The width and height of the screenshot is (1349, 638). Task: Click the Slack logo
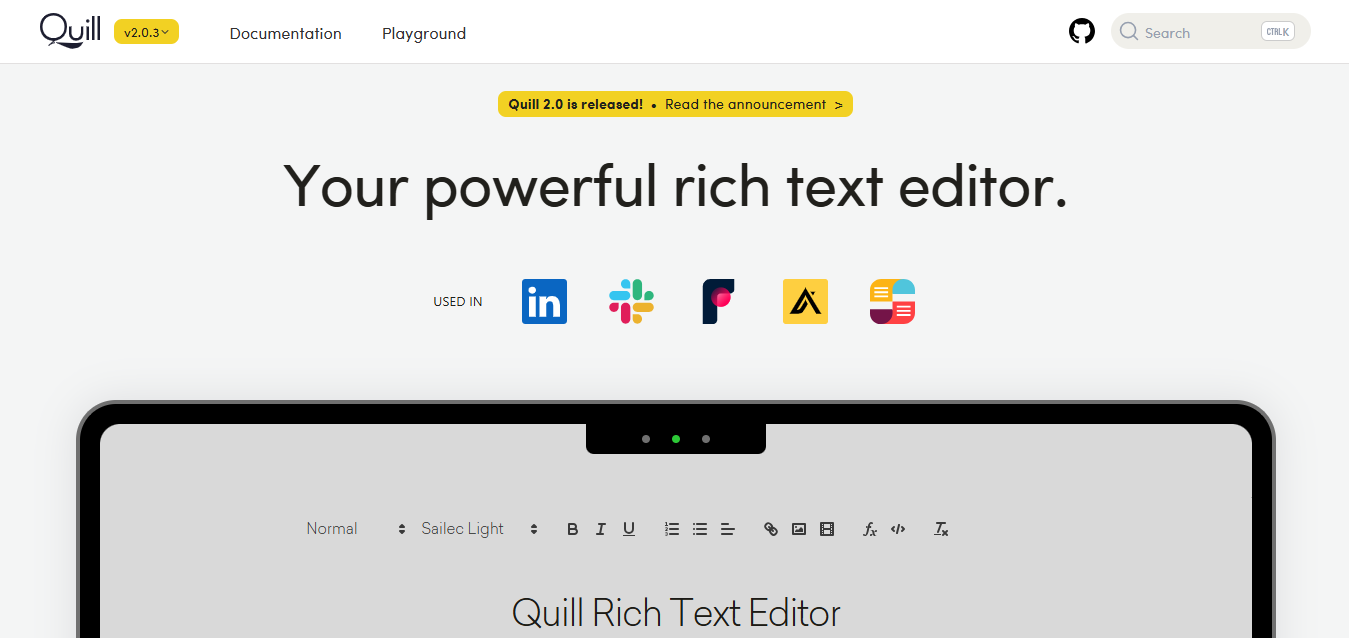click(631, 301)
